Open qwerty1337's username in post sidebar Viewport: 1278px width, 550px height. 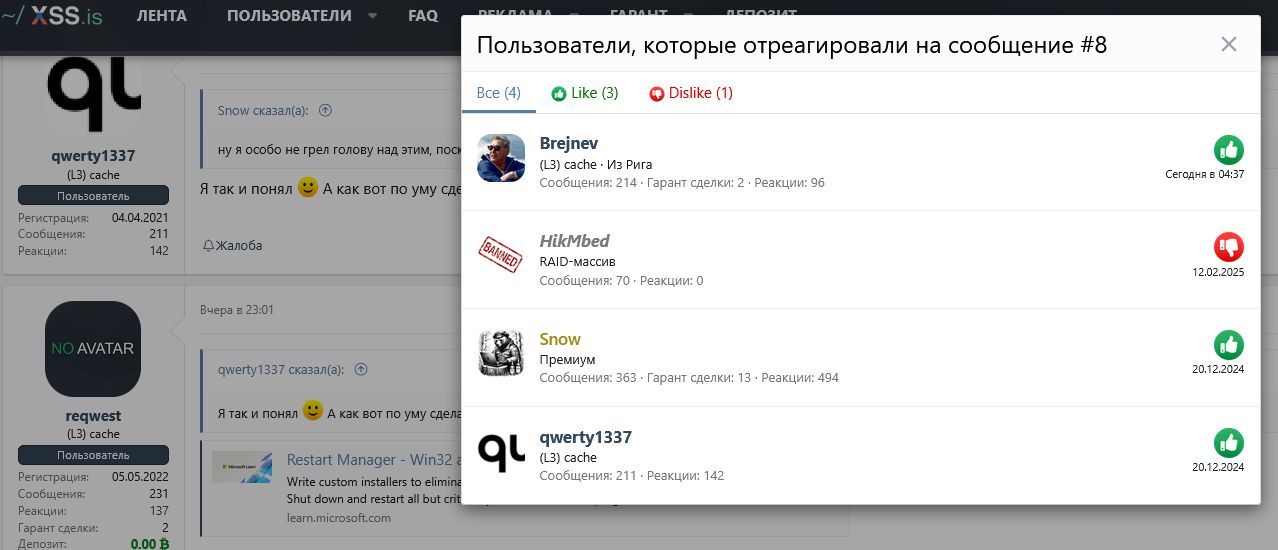click(93, 156)
